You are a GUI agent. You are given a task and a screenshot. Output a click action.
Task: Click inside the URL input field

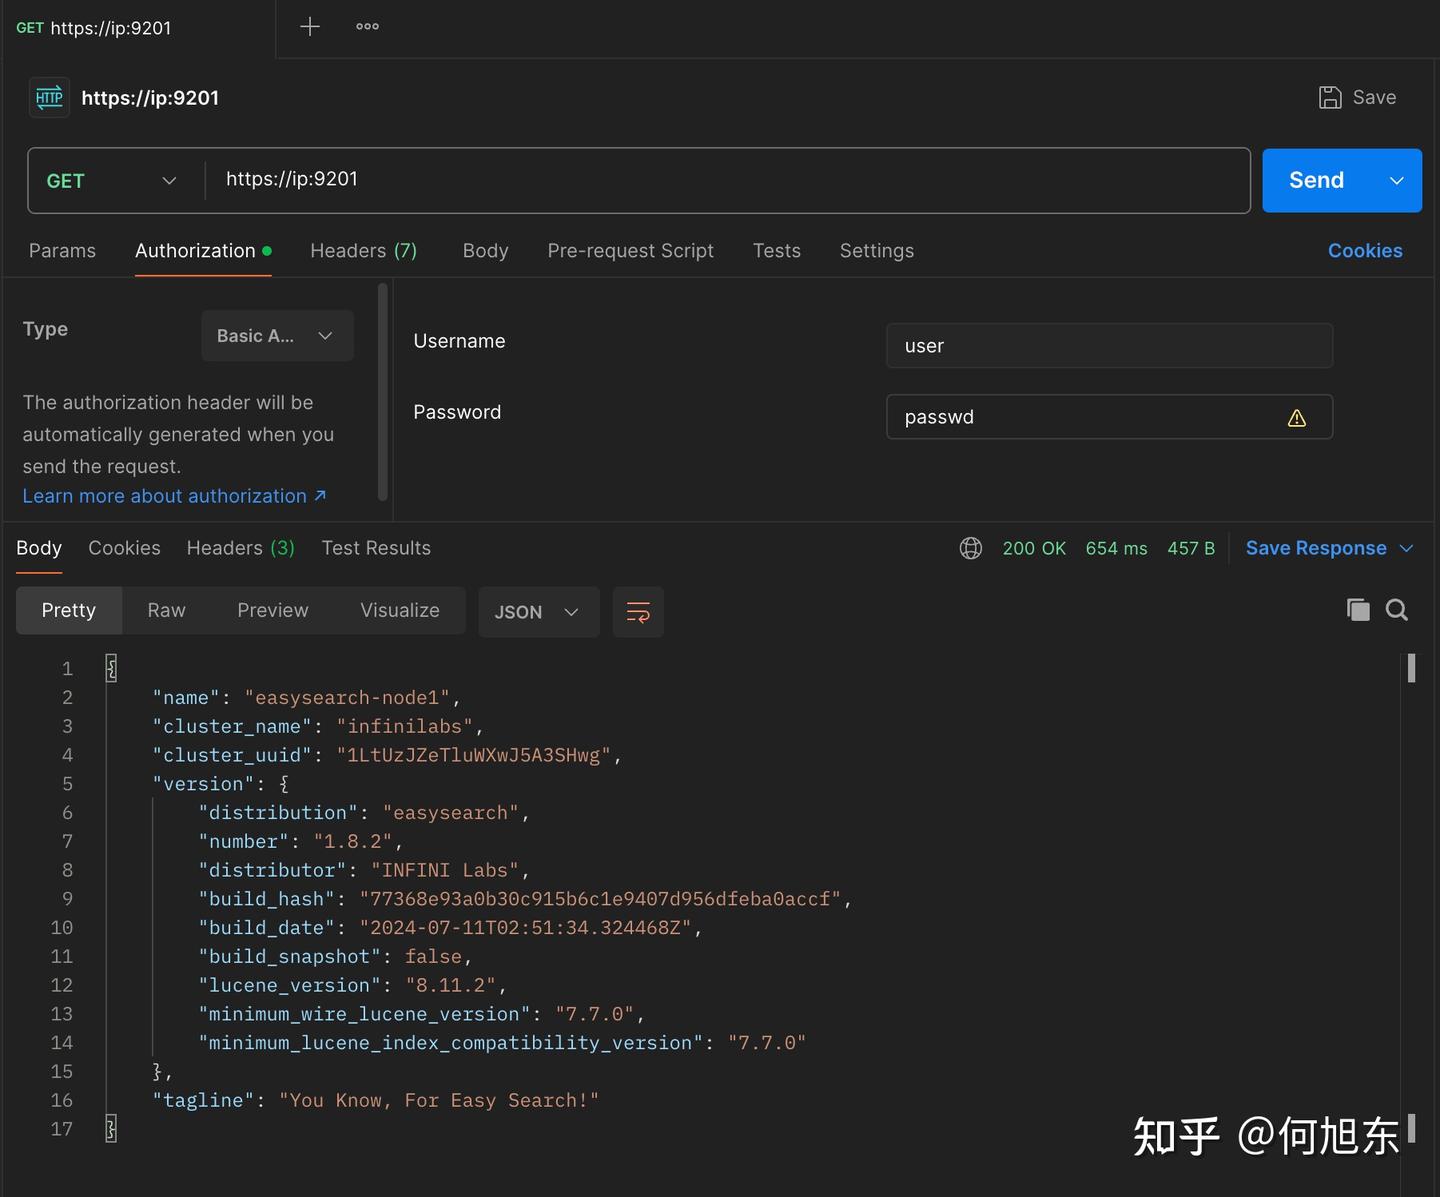coord(700,180)
